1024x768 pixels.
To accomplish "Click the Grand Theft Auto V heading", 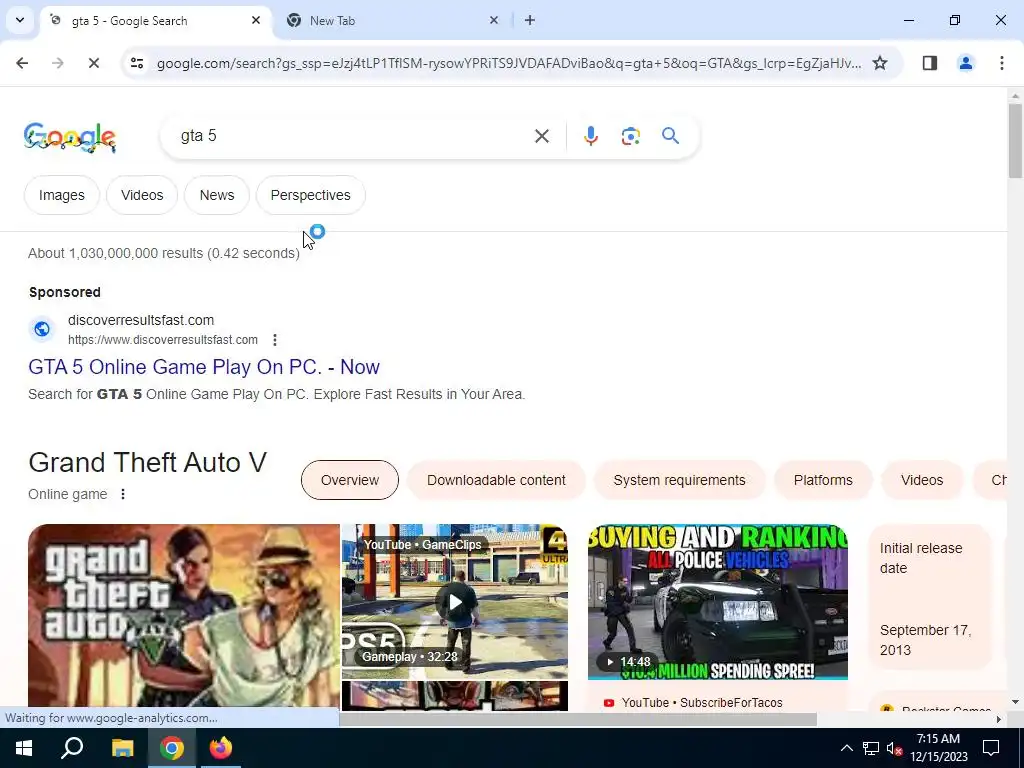I will (148, 462).
